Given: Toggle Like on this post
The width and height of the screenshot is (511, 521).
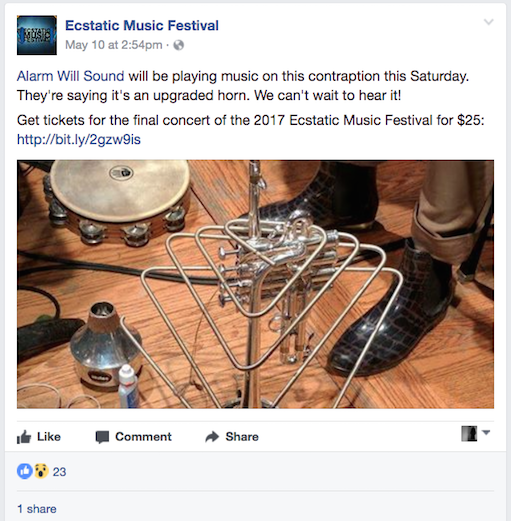Looking at the screenshot, I should tap(39, 437).
